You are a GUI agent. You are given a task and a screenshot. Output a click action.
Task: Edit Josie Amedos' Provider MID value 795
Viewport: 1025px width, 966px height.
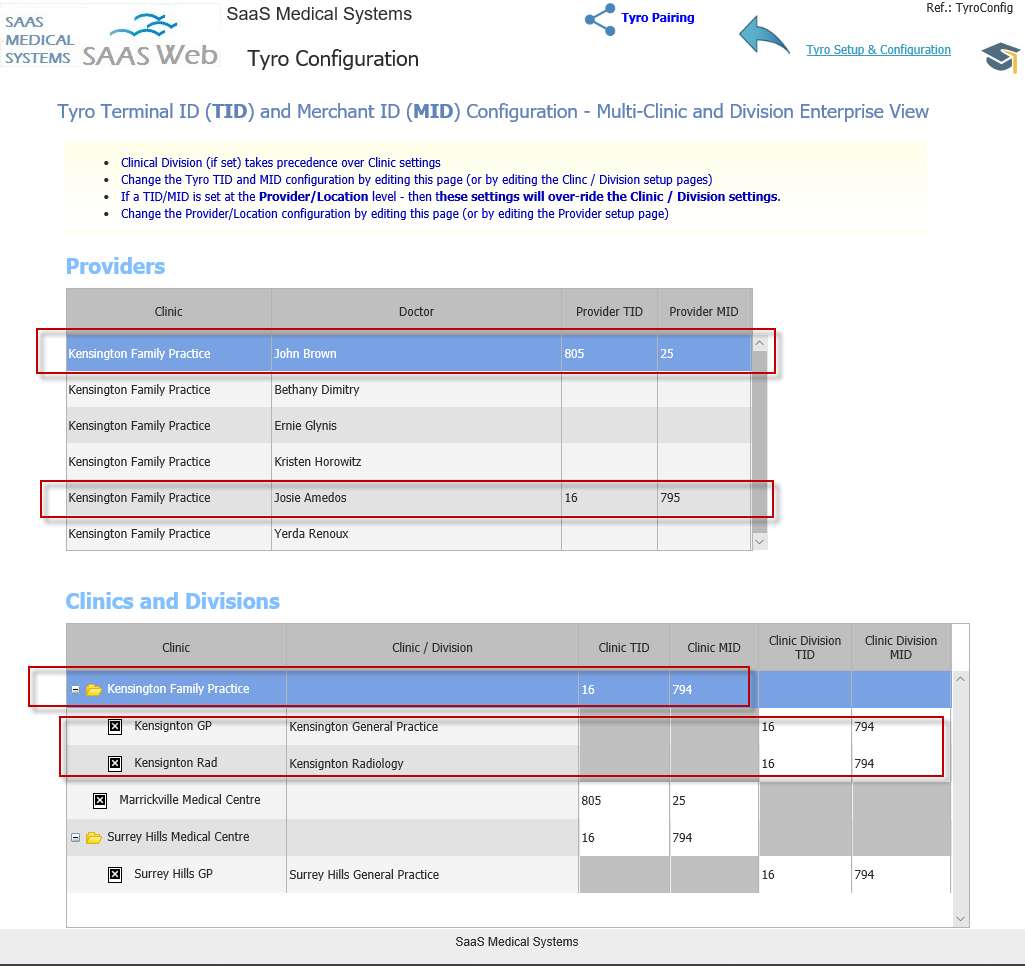704,497
